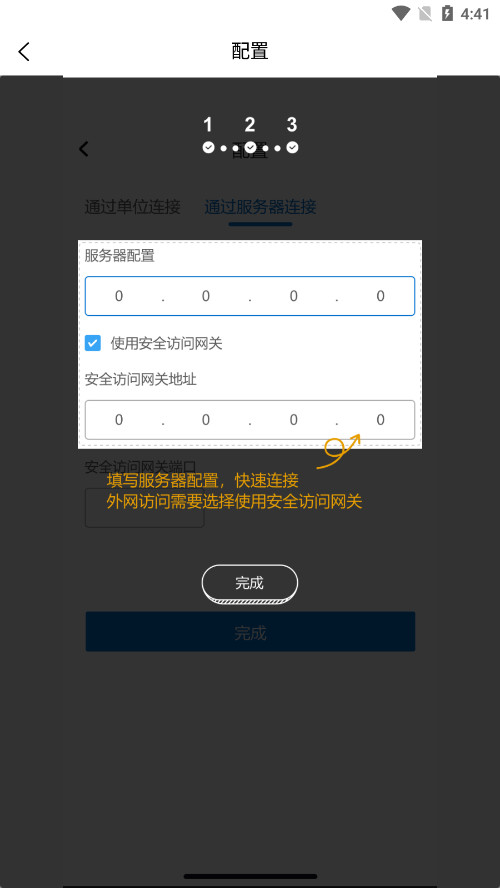This screenshot has height=888, width=500.
Task: Tap the outlined 完成 button in the guide overlay
Action: tap(250, 583)
